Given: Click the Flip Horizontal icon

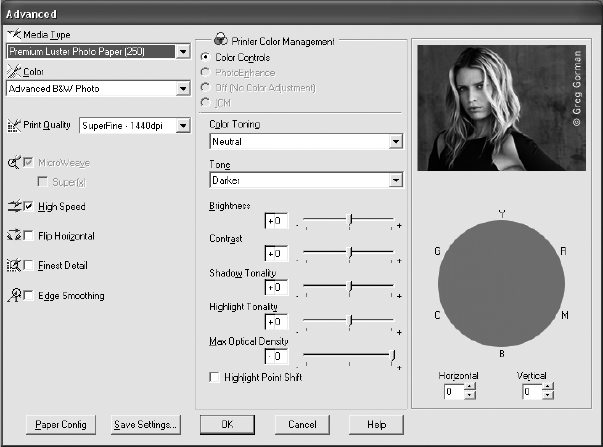Looking at the screenshot, I should pyautogui.click(x=13, y=236).
